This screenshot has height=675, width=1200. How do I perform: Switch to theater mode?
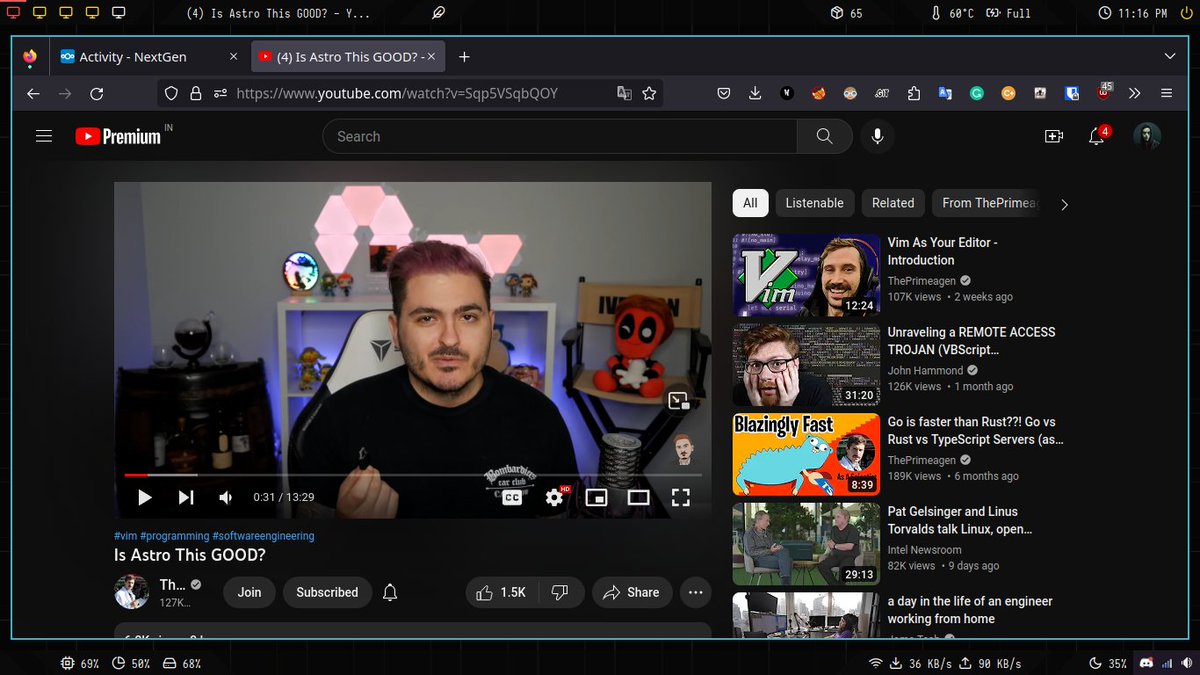639,497
